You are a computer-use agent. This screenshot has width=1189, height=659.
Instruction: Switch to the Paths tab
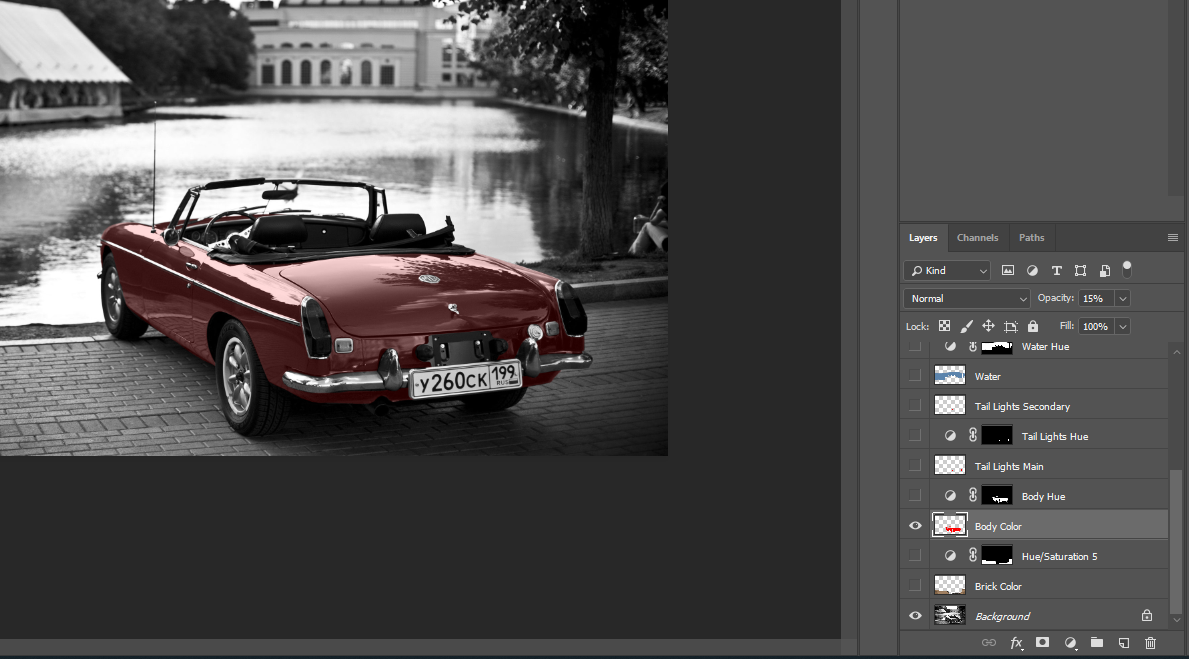point(1031,238)
